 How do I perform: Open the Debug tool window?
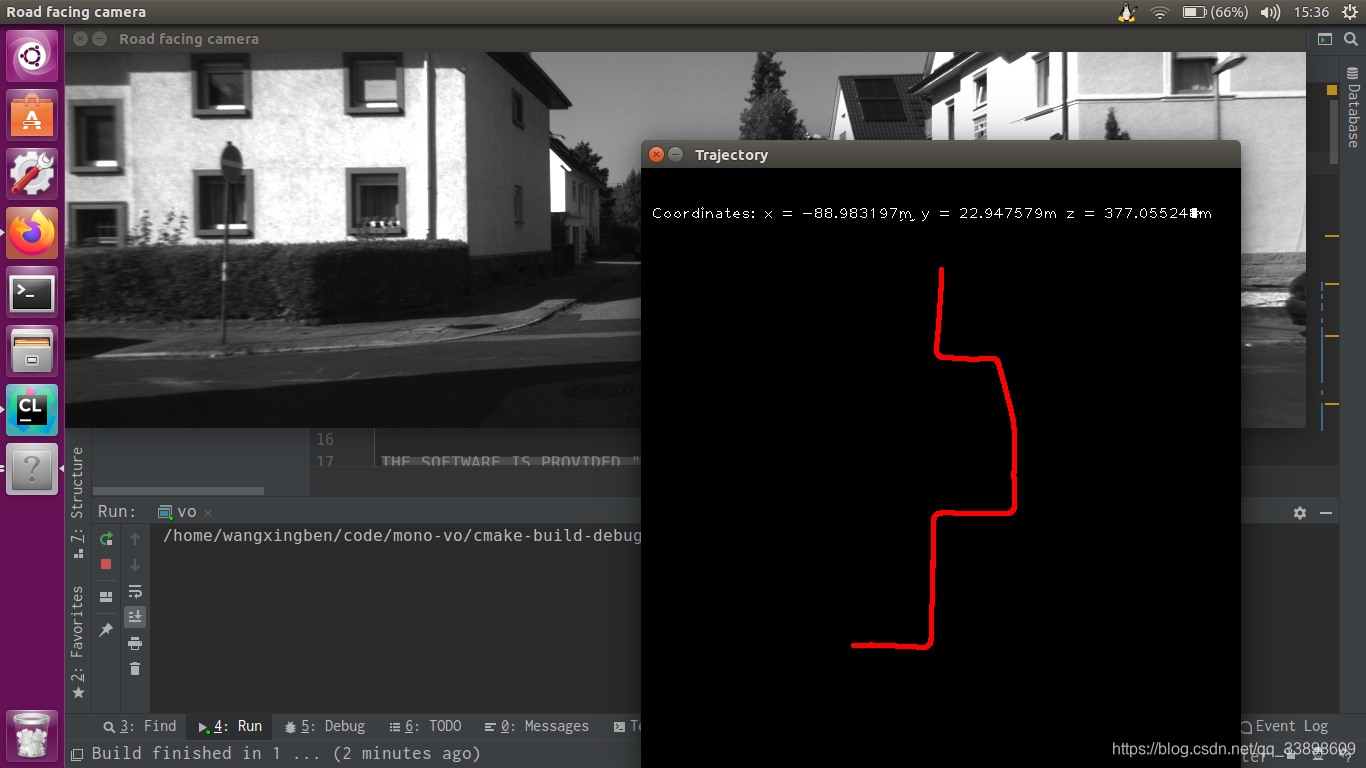coord(325,726)
